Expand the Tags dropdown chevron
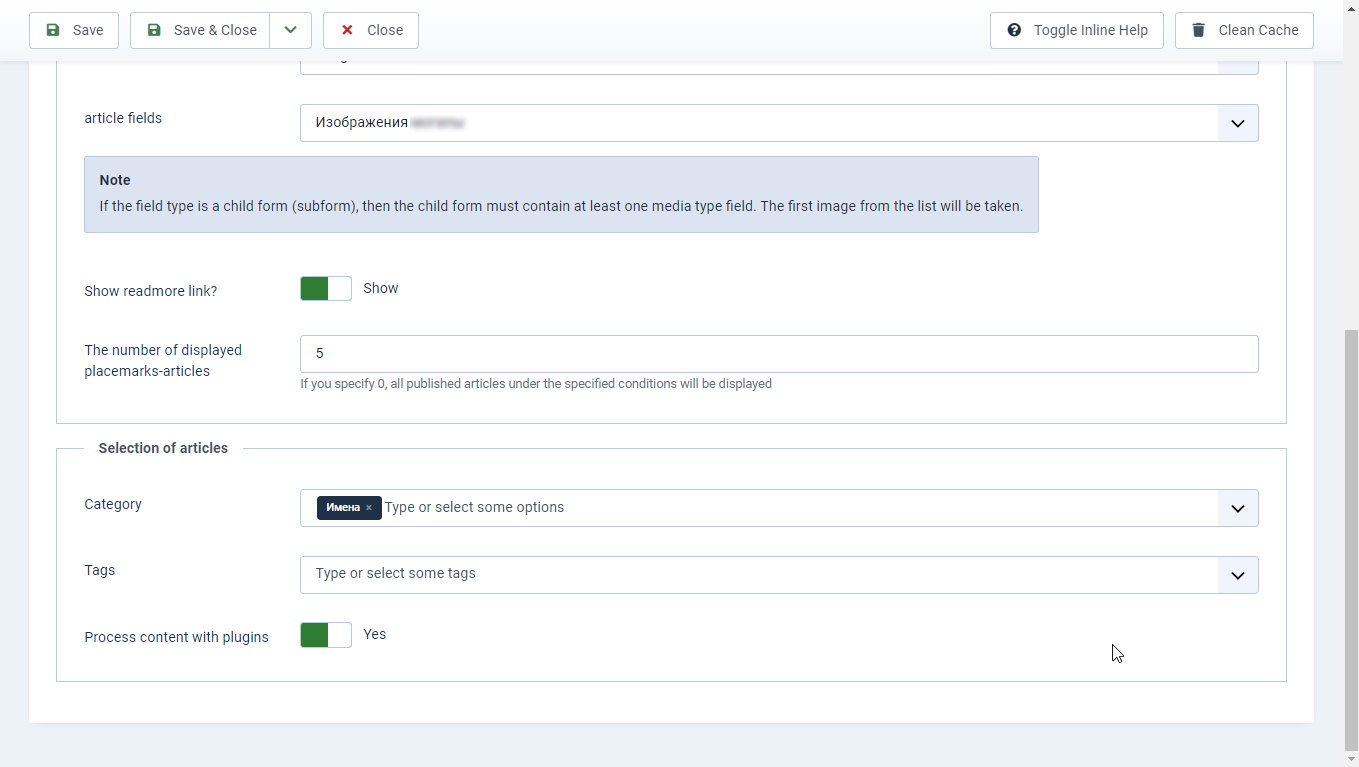 click(x=1238, y=575)
